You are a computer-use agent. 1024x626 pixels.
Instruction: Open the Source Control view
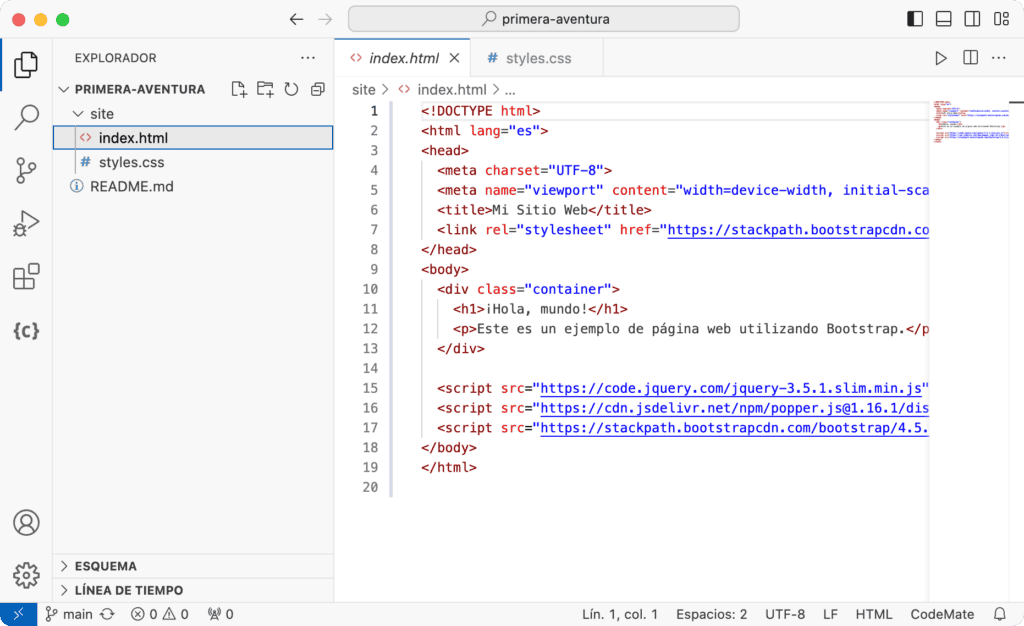tap(26, 171)
